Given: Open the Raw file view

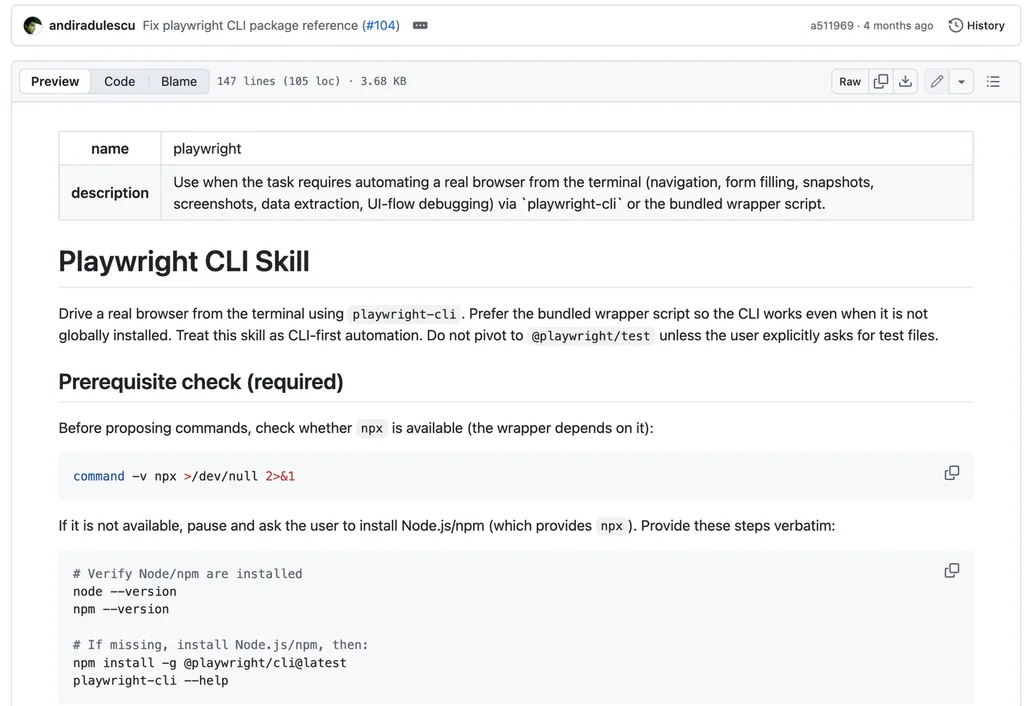Looking at the screenshot, I should point(850,82).
